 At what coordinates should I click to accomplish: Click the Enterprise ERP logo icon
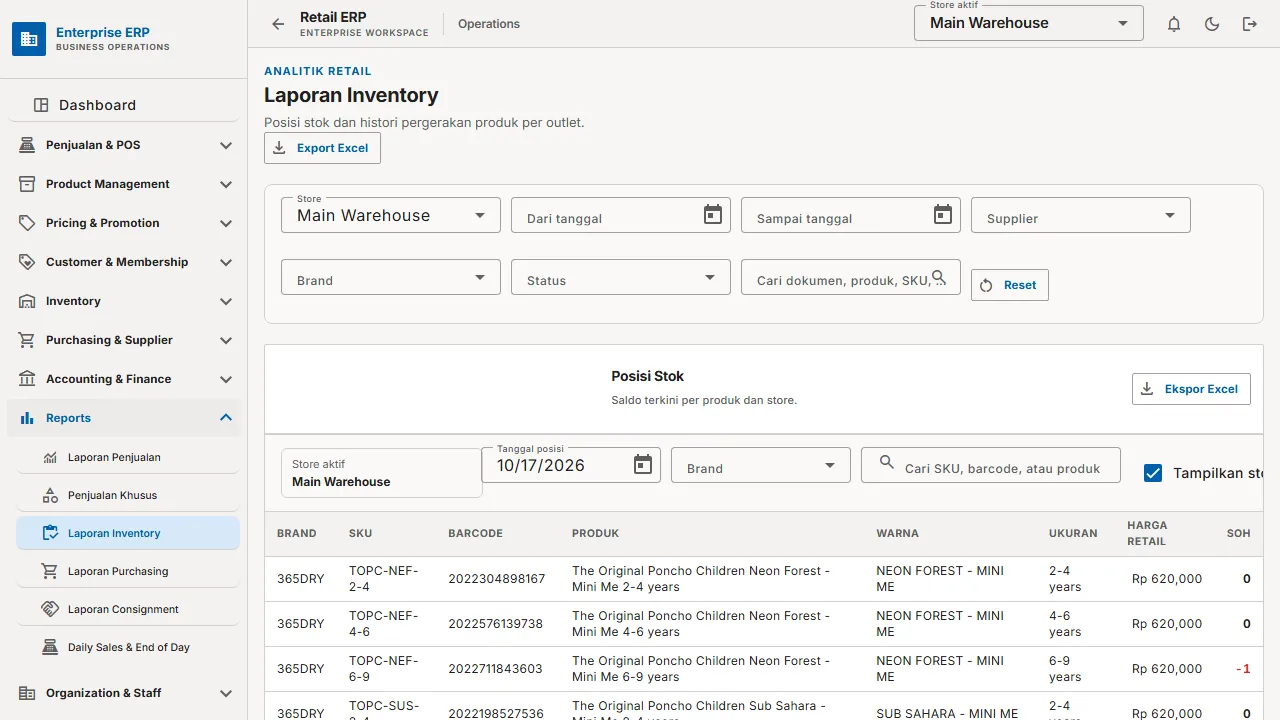[x=29, y=39]
